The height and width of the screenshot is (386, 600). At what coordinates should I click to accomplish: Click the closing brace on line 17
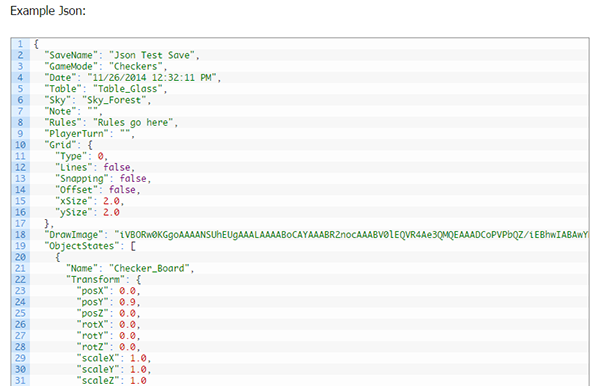47,223
